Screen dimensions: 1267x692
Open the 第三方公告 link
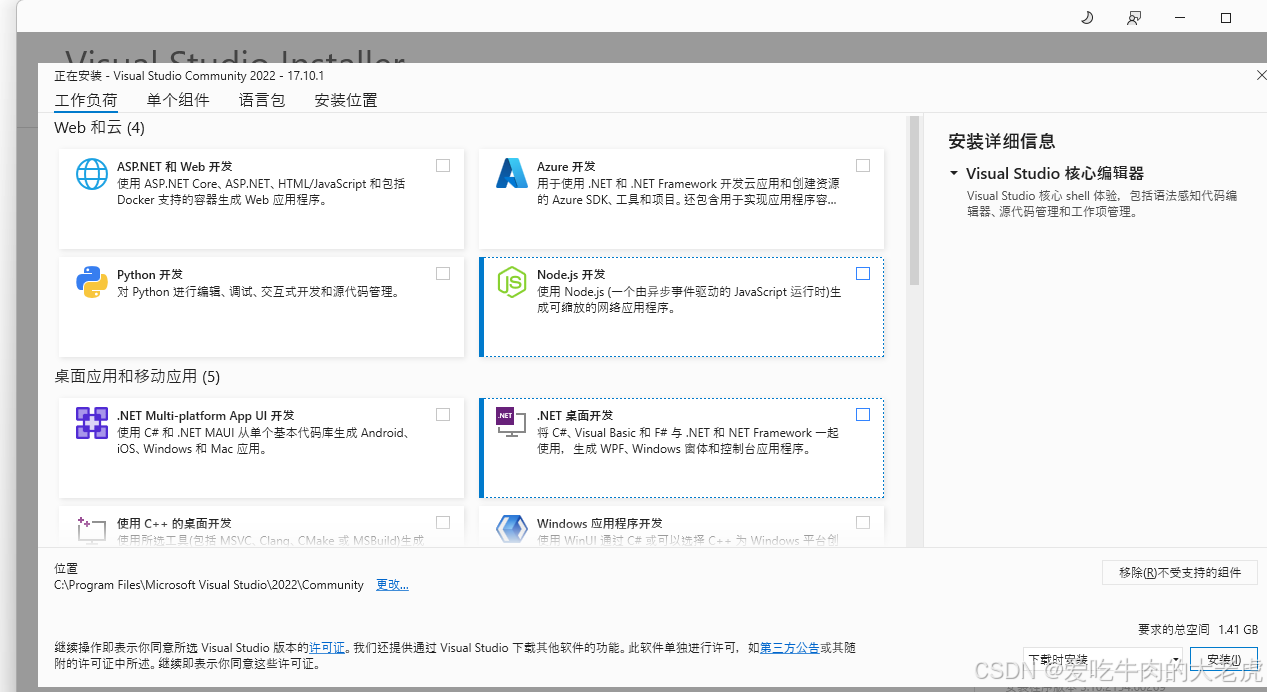[x=790, y=648]
